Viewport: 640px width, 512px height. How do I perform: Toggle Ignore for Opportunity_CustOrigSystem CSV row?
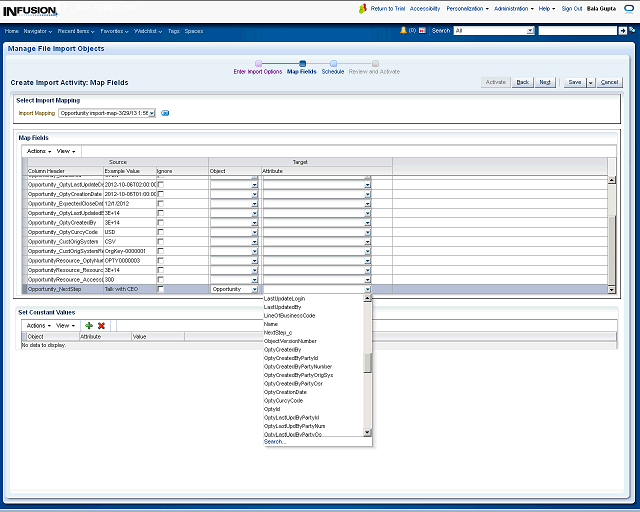161,241
